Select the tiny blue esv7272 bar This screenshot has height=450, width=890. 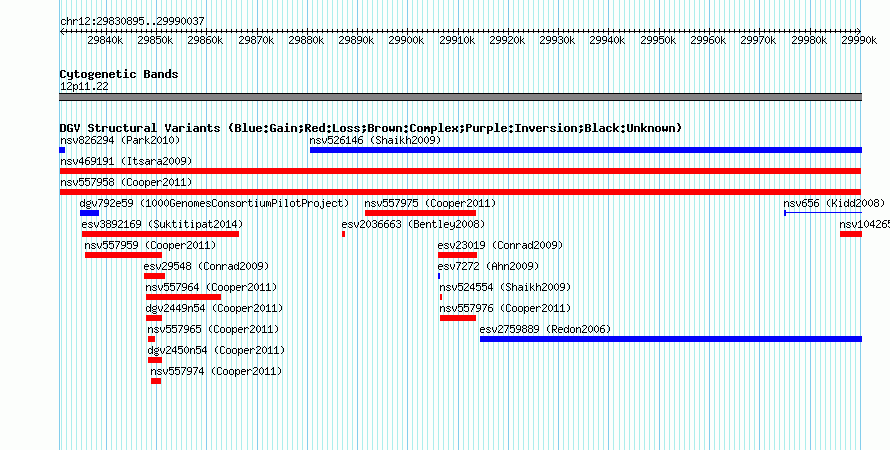(439, 276)
